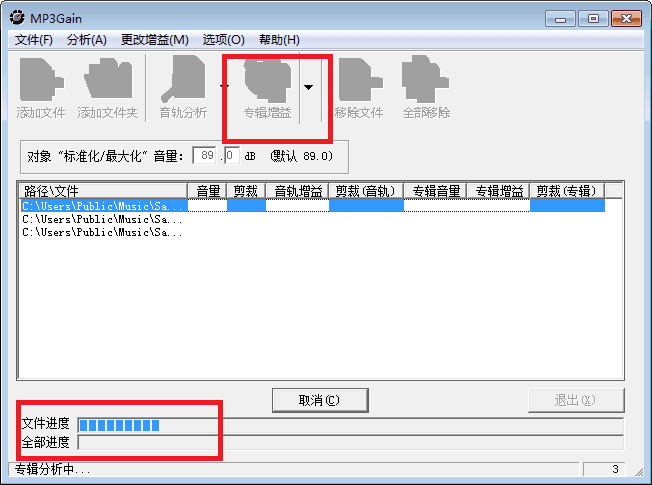
Task: Minimize the MP3Gain window
Action: [x=560, y=19]
